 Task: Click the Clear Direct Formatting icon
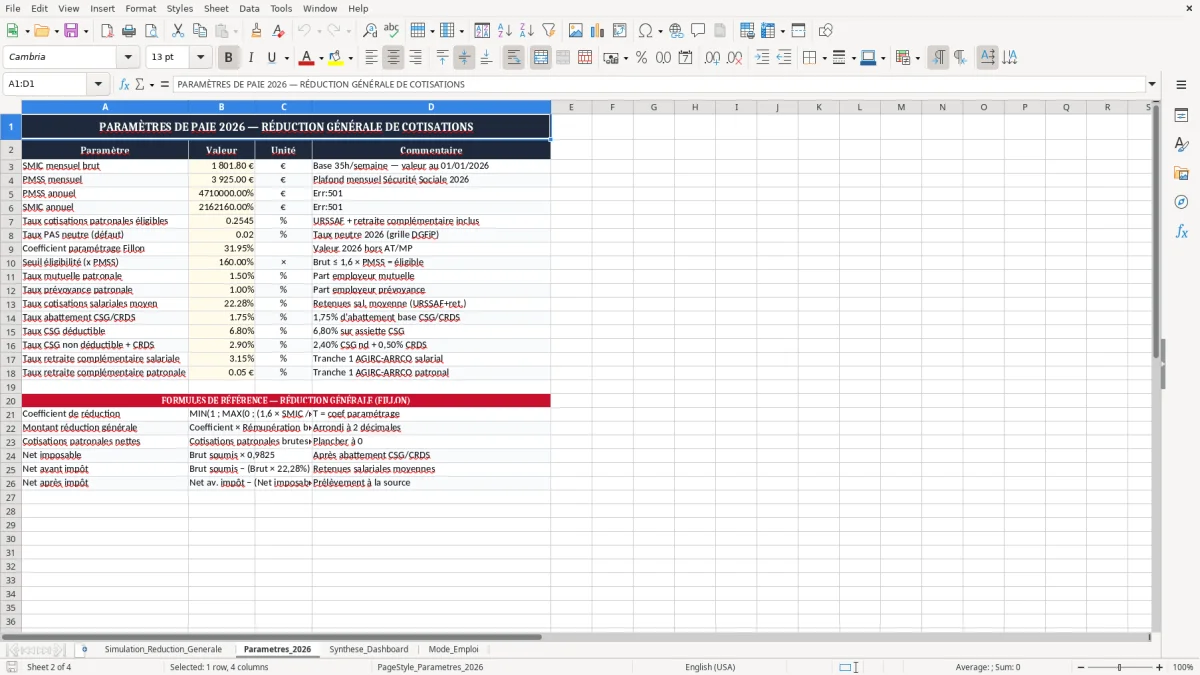click(x=277, y=31)
